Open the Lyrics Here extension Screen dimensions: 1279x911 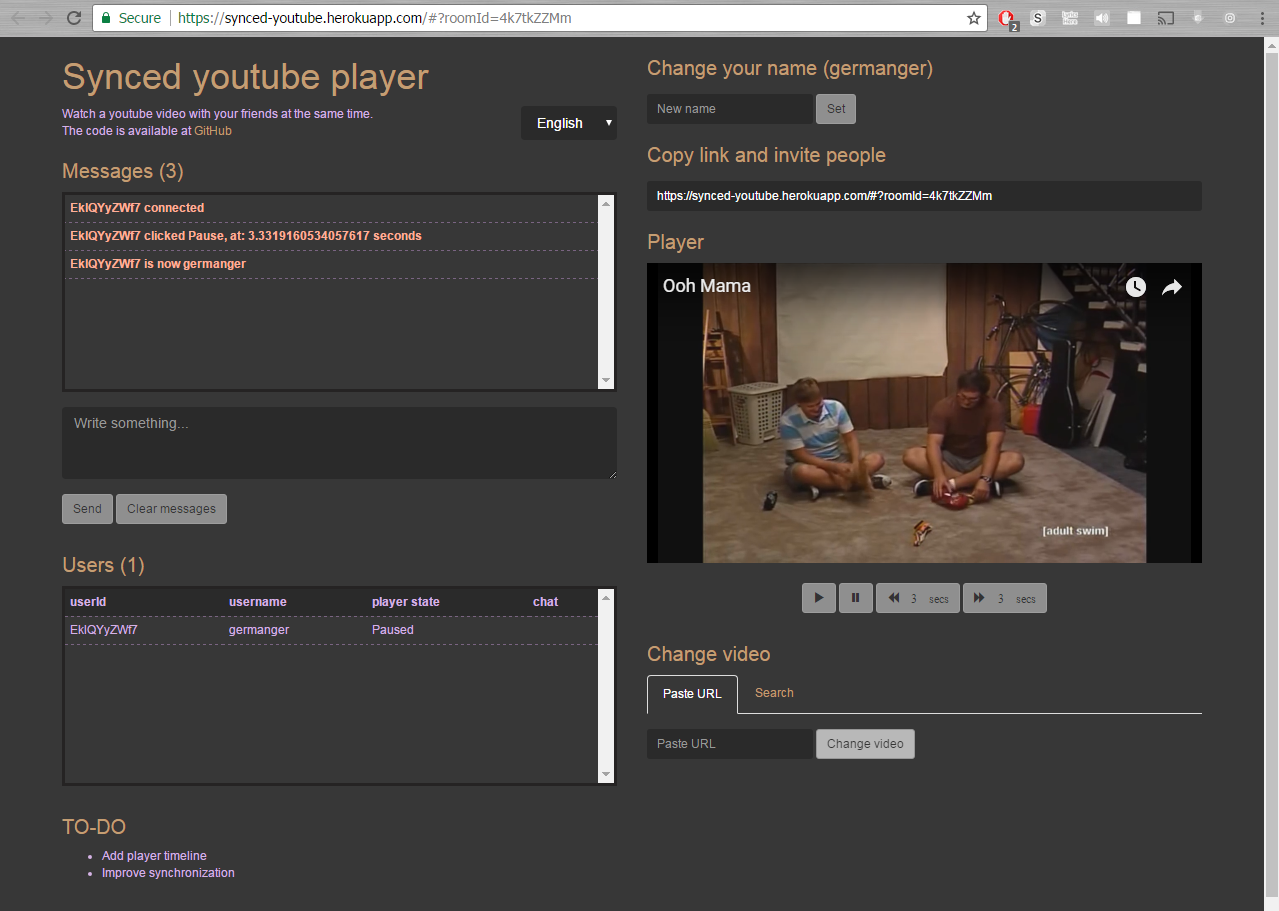coord(1070,18)
